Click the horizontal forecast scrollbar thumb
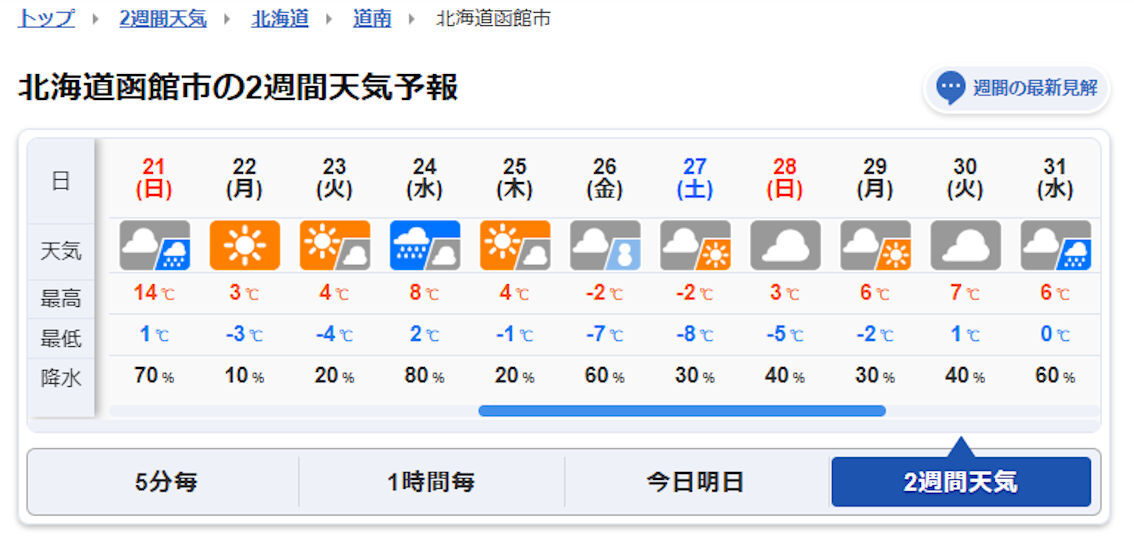Viewport: 1134px width, 560px height. [682, 411]
